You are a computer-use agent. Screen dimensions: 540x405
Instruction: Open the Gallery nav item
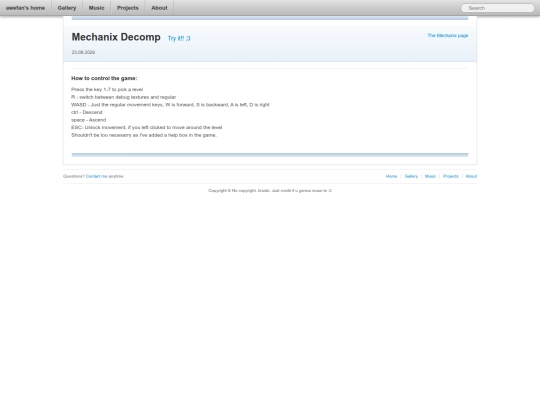pos(67,8)
